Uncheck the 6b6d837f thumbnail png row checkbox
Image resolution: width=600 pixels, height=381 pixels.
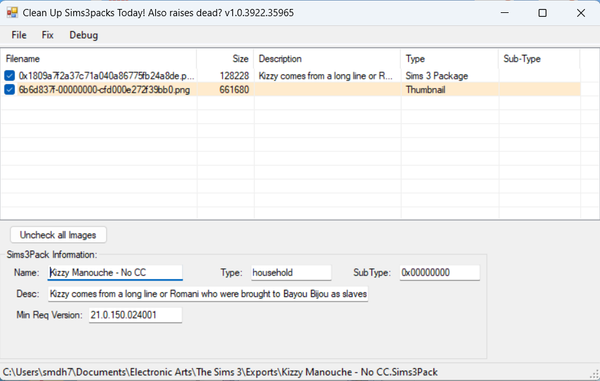coord(10,90)
